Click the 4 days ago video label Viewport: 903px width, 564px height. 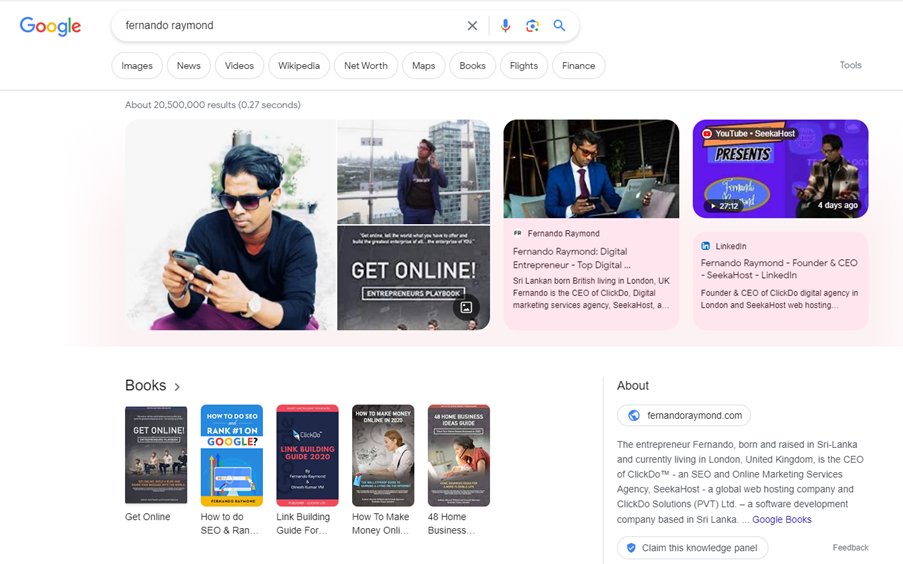pyautogui.click(x=837, y=205)
